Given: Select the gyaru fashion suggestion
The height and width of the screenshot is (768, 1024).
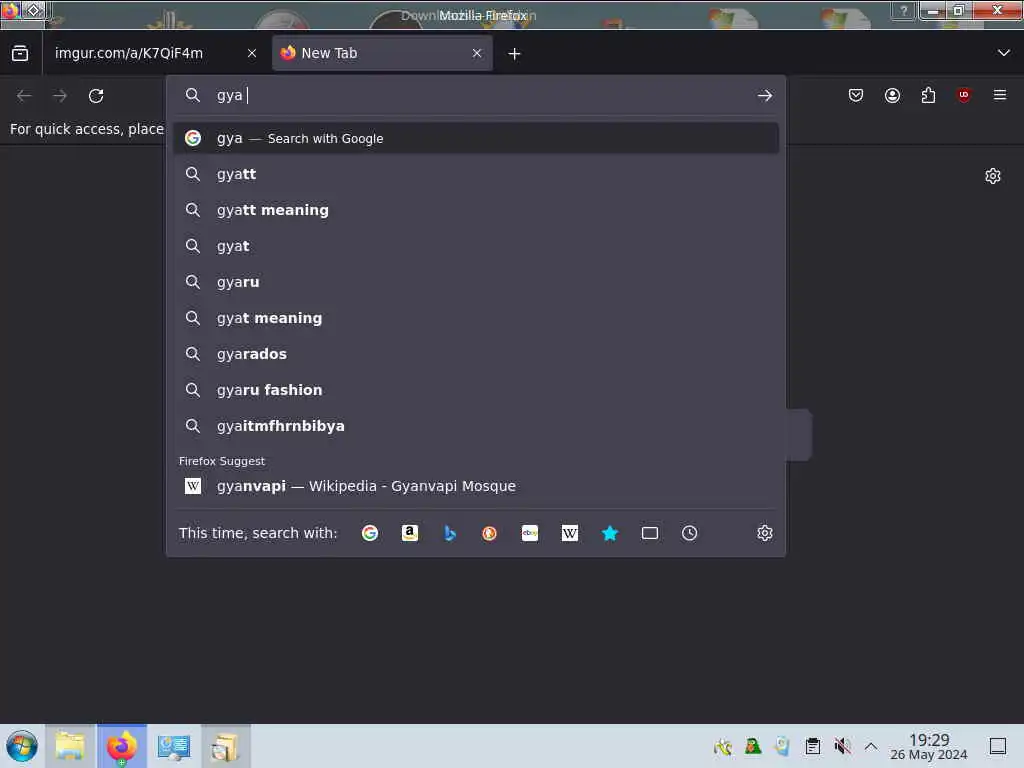Looking at the screenshot, I should tap(476, 390).
